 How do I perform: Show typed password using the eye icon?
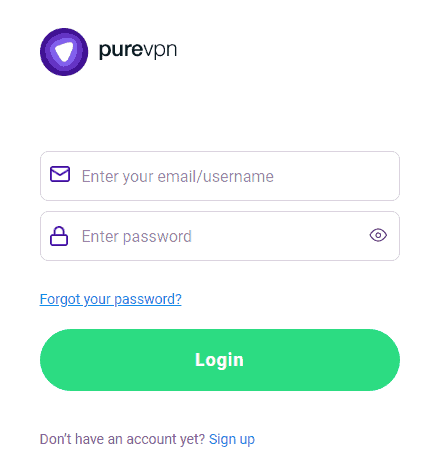point(378,235)
